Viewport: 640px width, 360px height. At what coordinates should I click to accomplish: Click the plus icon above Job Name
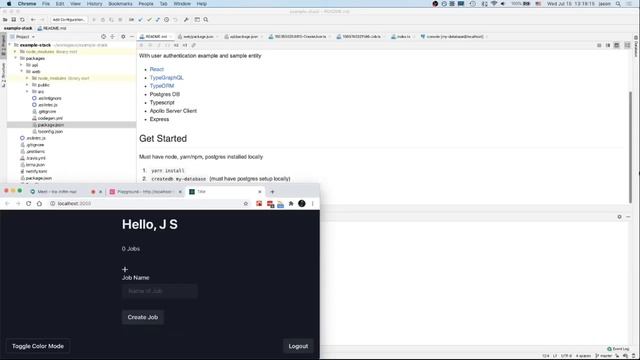point(125,269)
